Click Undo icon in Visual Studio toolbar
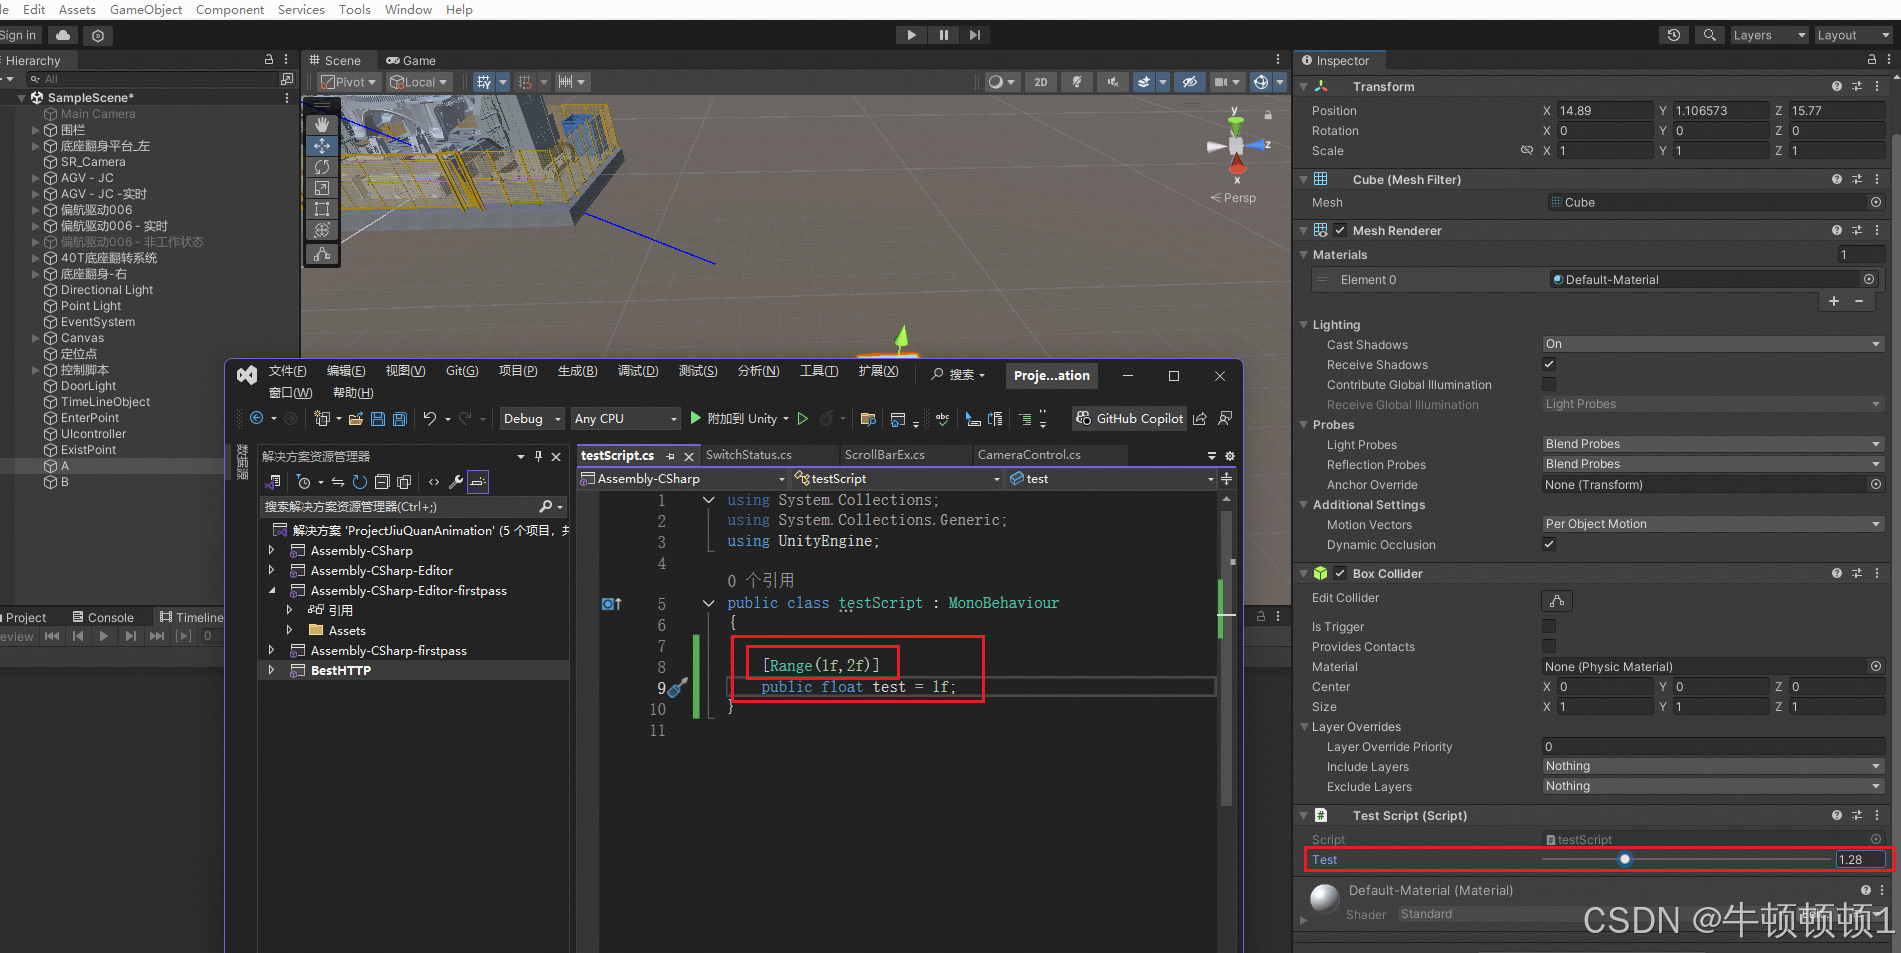 coord(430,419)
